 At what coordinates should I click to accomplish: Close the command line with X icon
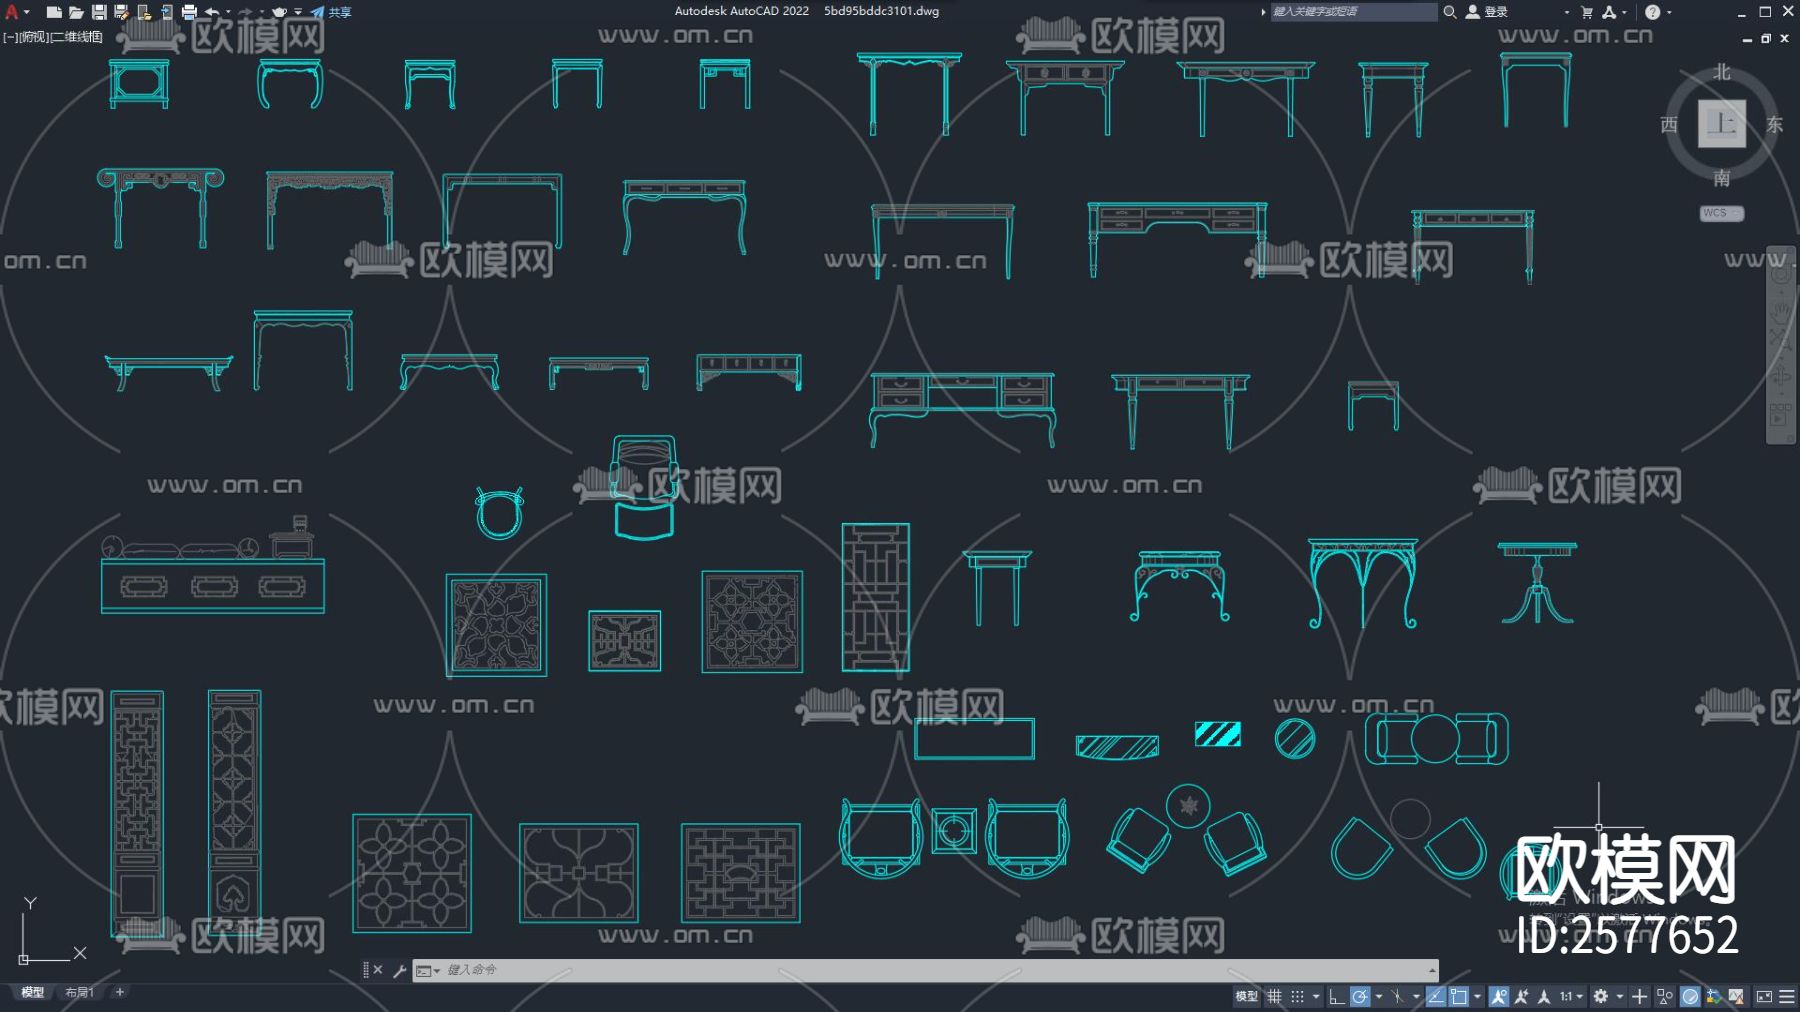(x=378, y=970)
